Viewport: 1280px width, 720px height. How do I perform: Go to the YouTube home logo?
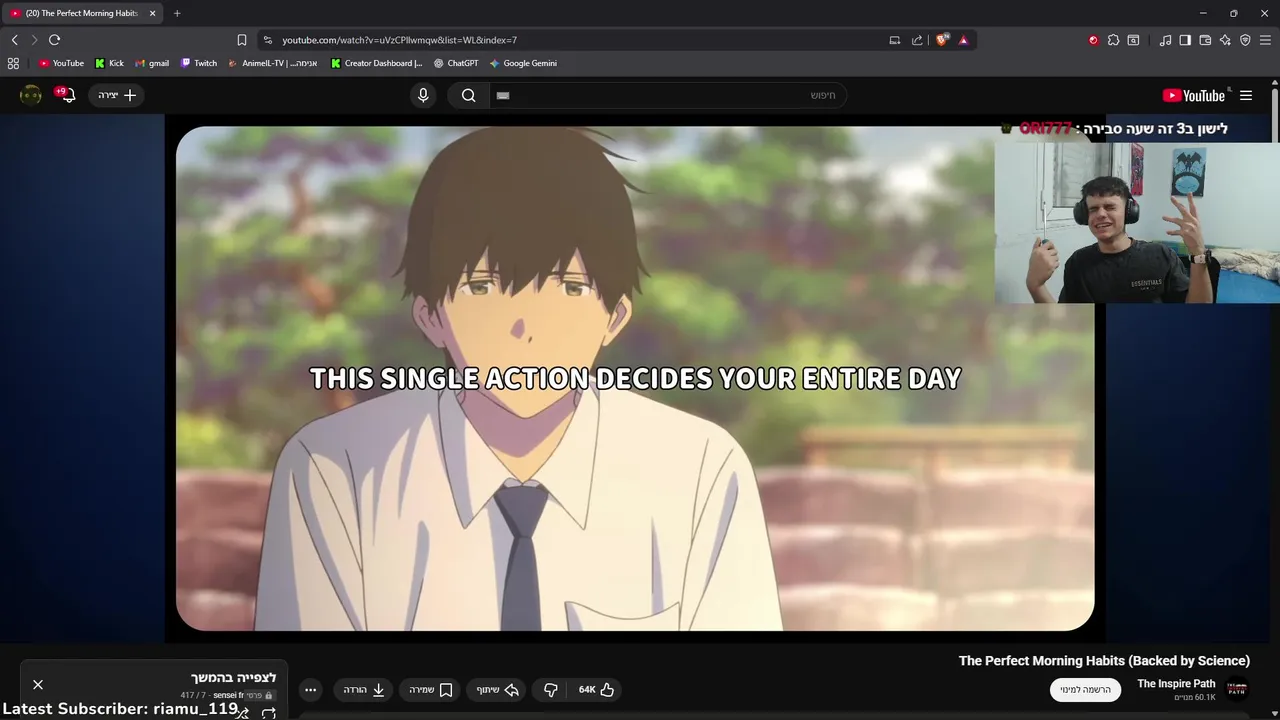tap(1194, 95)
